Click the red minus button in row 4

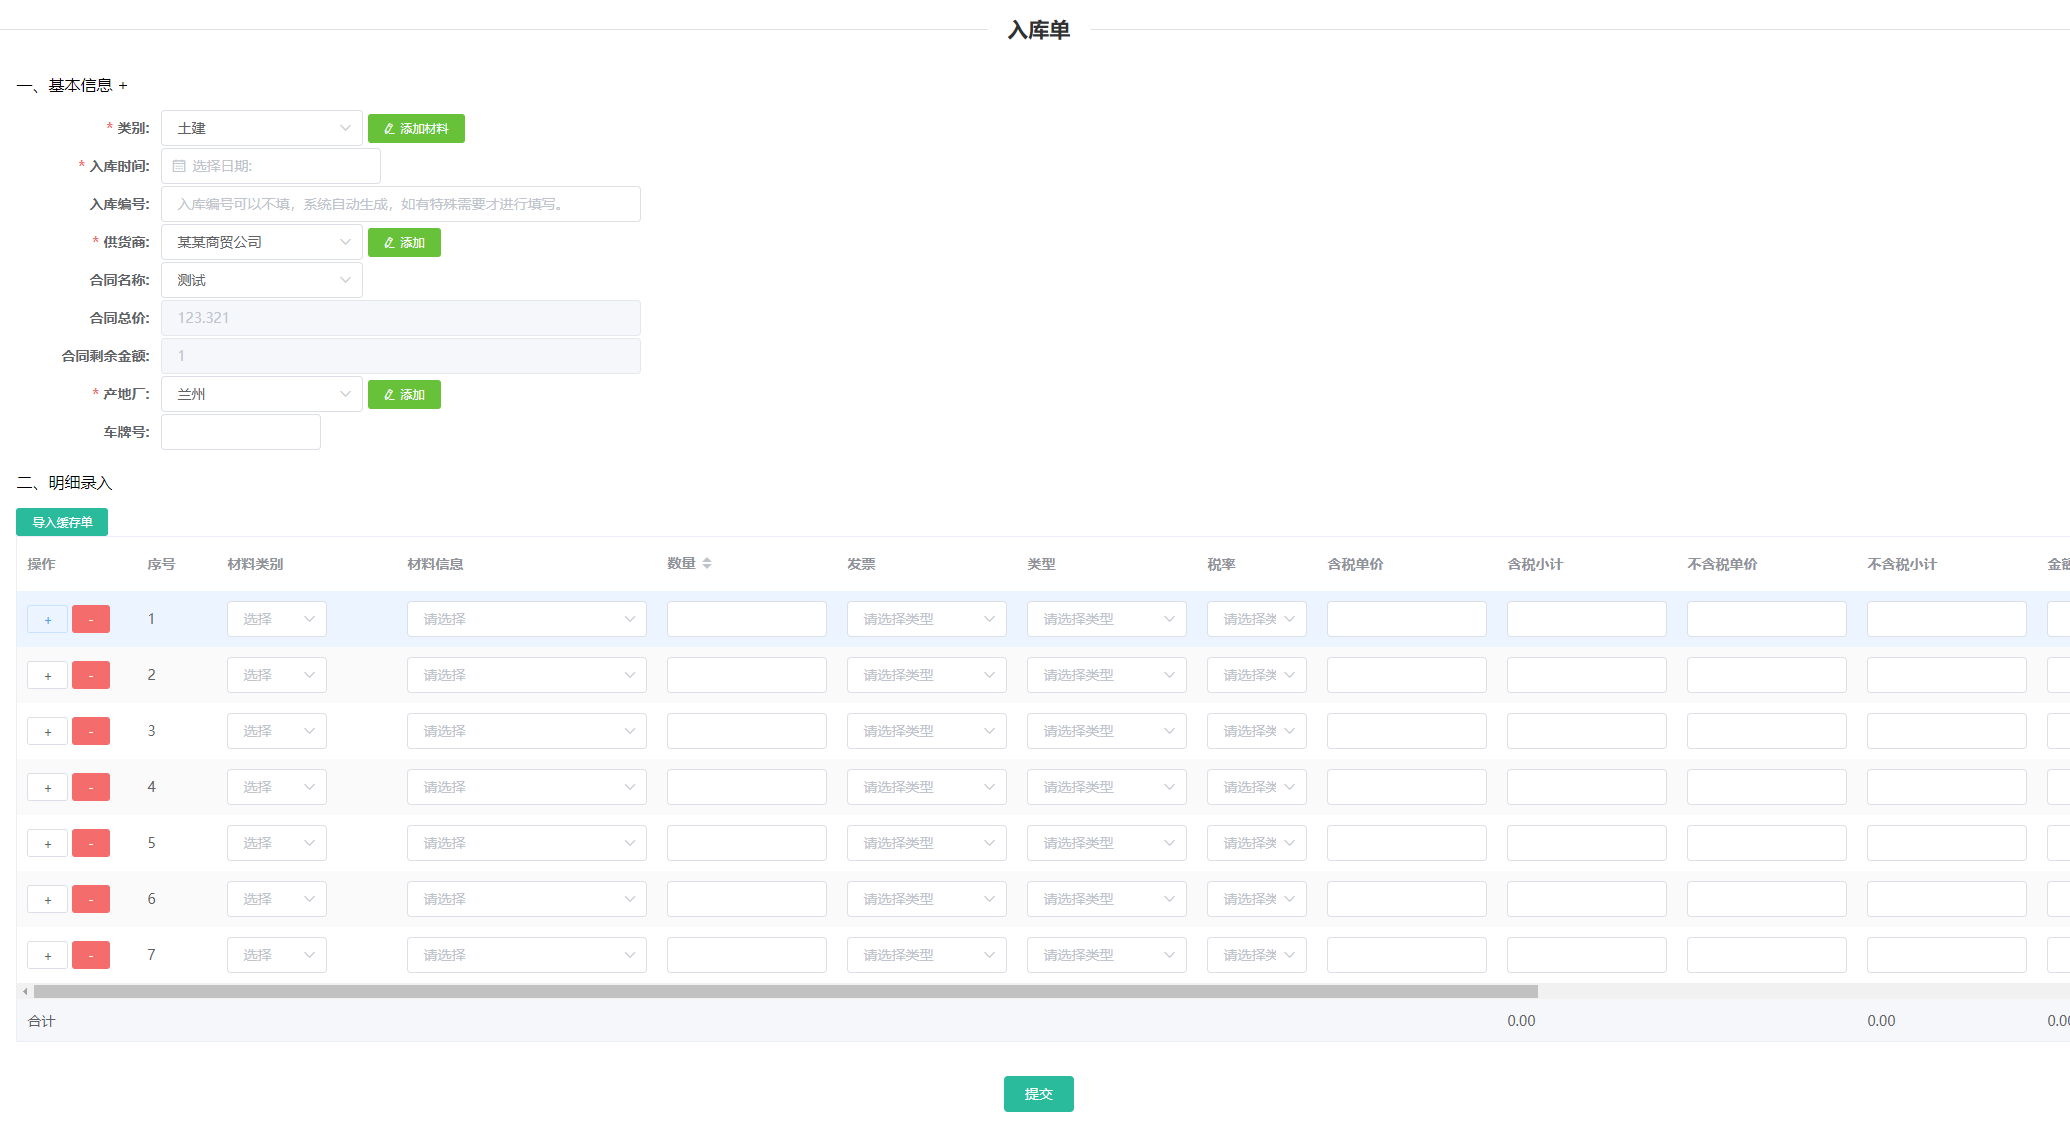(x=91, y=788)
